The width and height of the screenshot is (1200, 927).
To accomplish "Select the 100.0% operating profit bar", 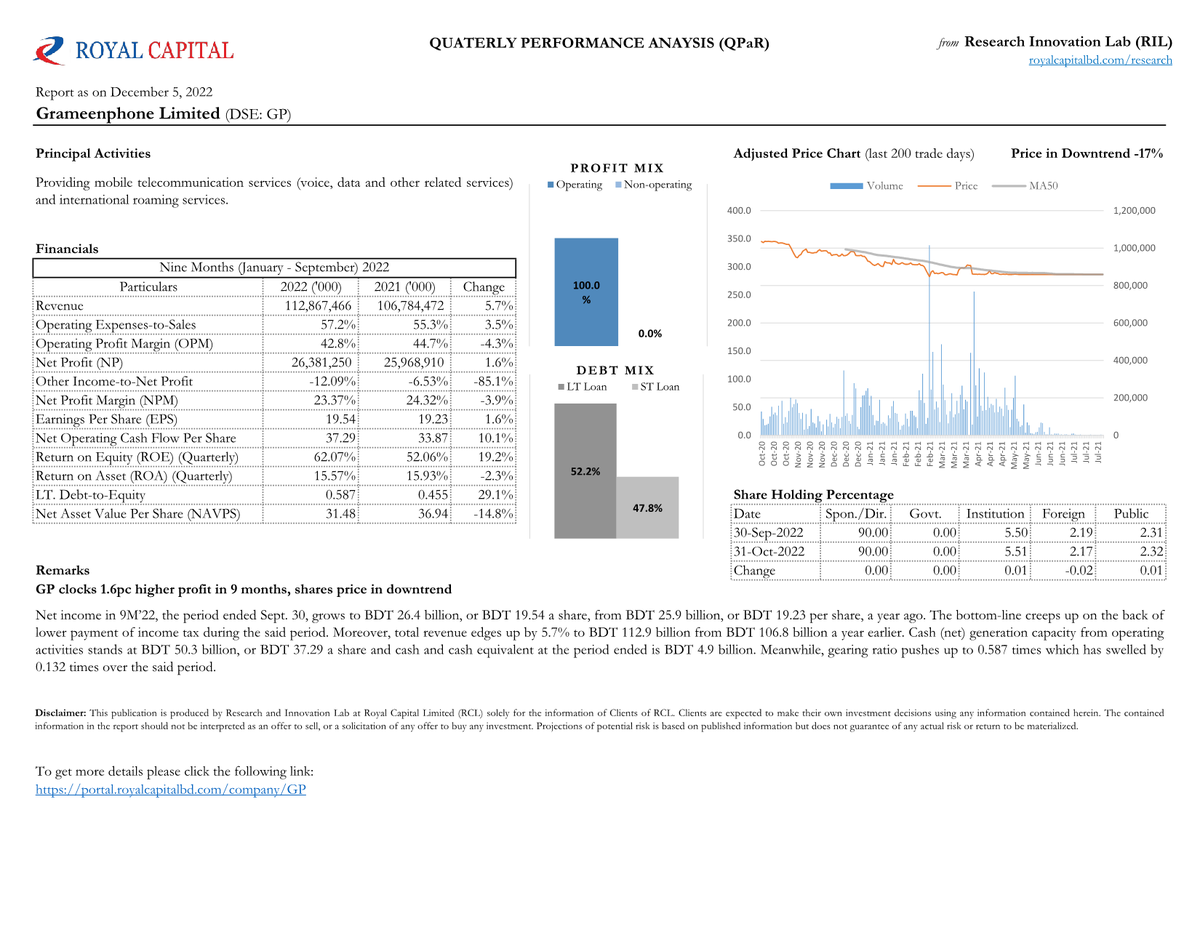I will tap(585, 292).
